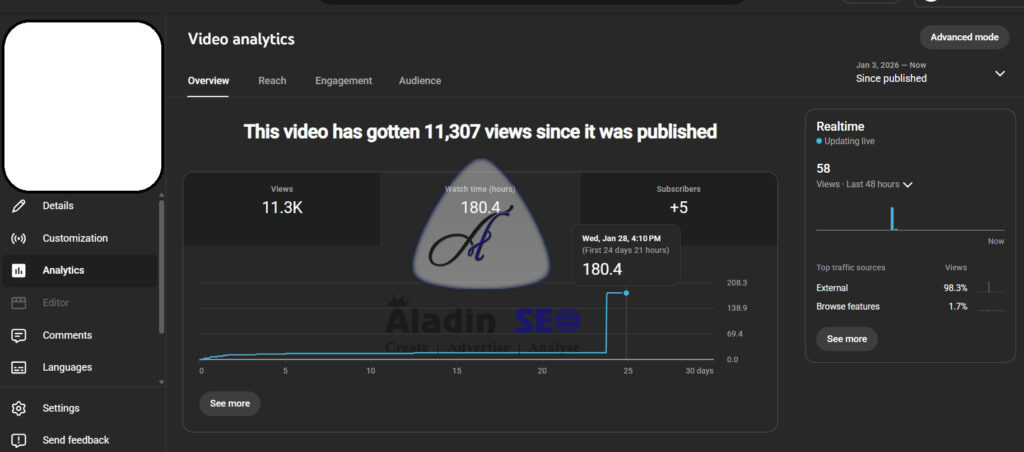Open Customization via its broadcast icon
Image resolution: width=1024 pixels, height=452 pixels.
(x=18, y=239)
